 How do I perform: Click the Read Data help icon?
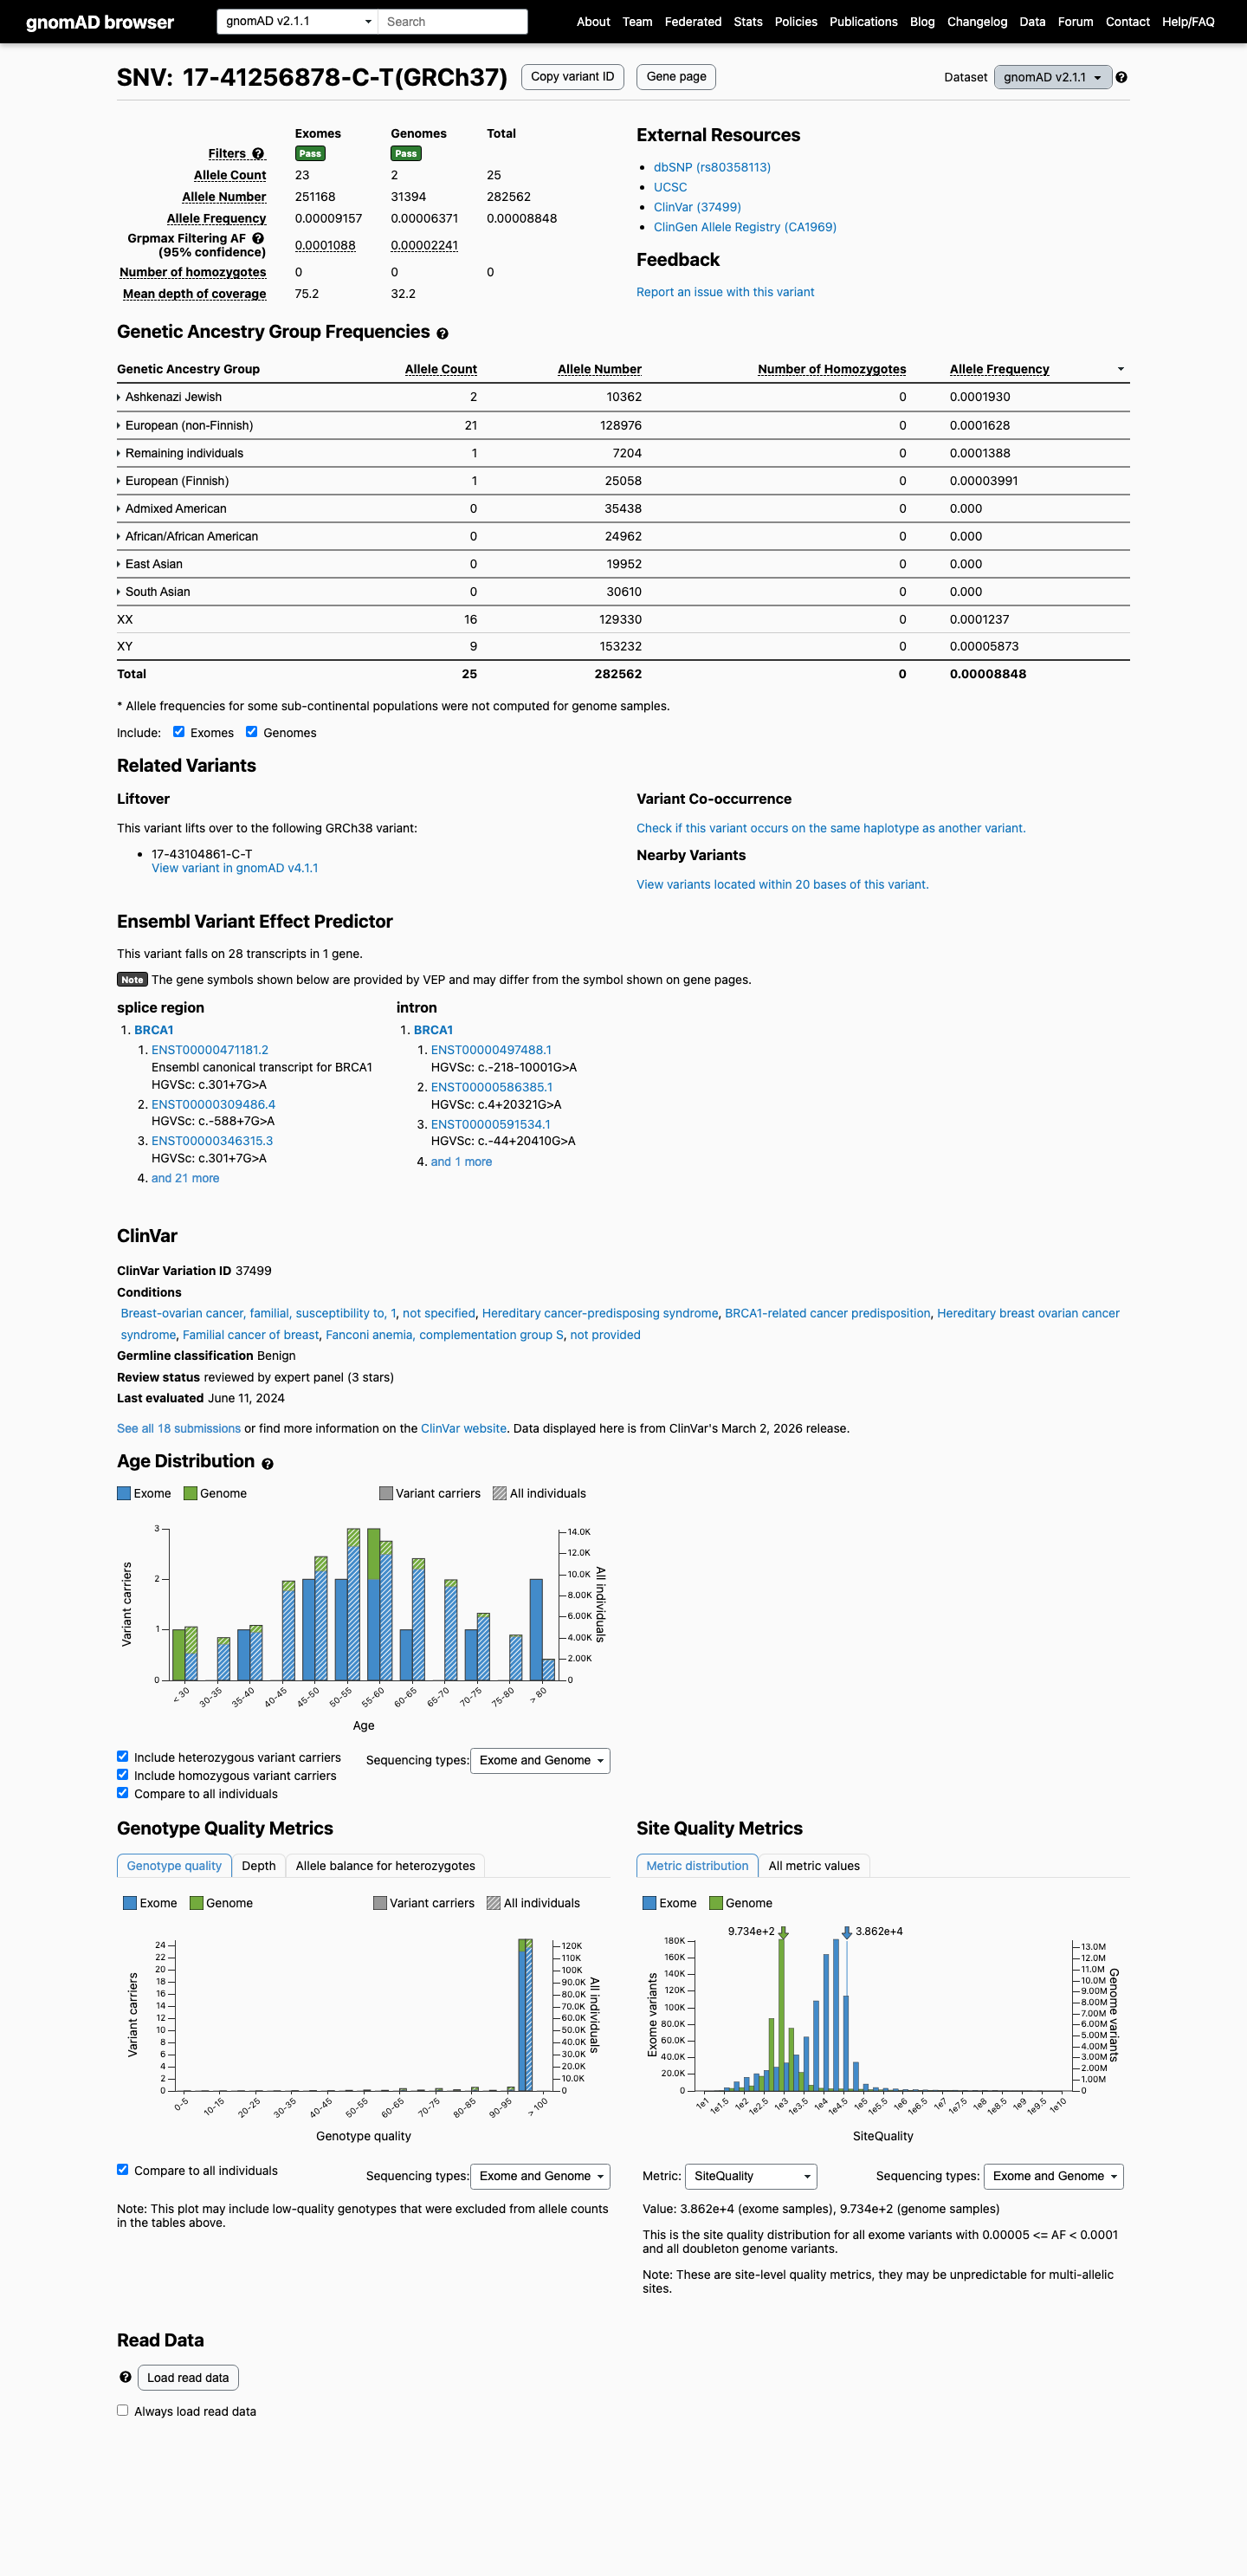click(125, 2377)
